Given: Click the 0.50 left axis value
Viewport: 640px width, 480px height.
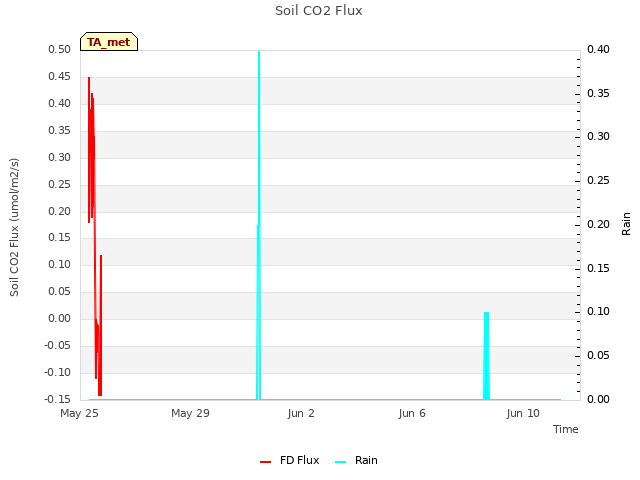Looking at the screenshot, I should 59,49.
